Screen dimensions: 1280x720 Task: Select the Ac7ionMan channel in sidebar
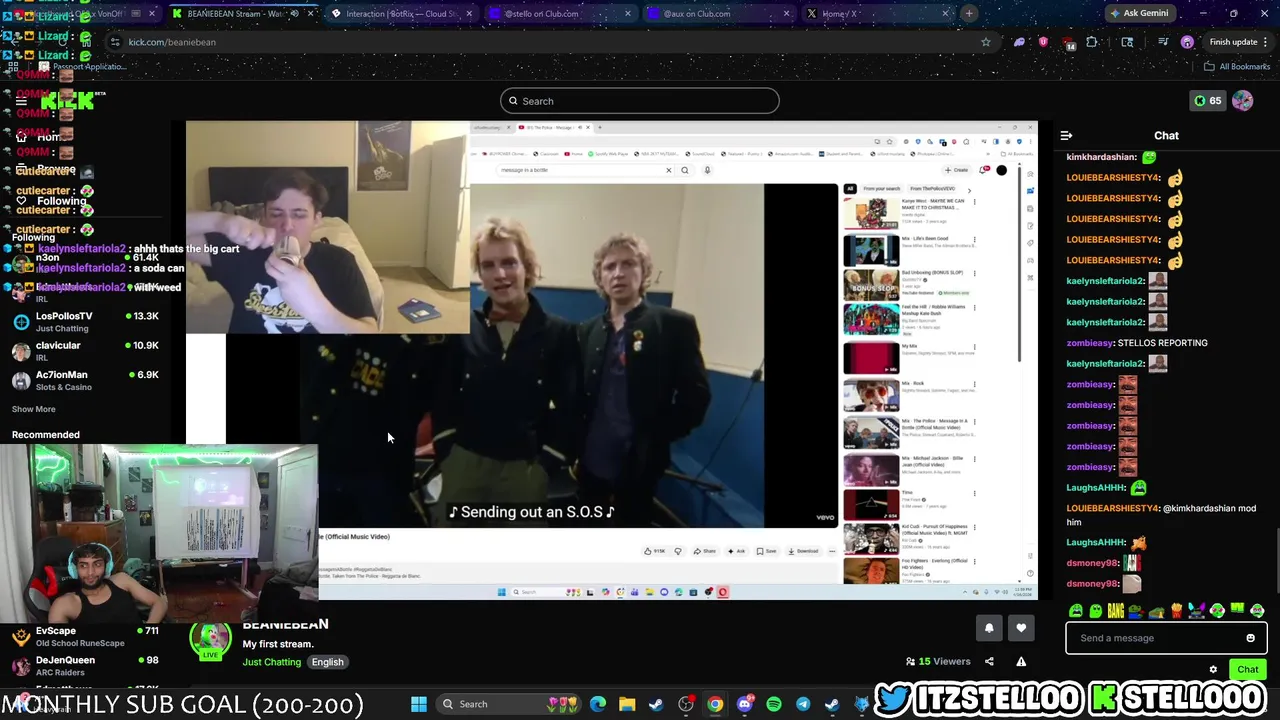click(x=85, y=380)
